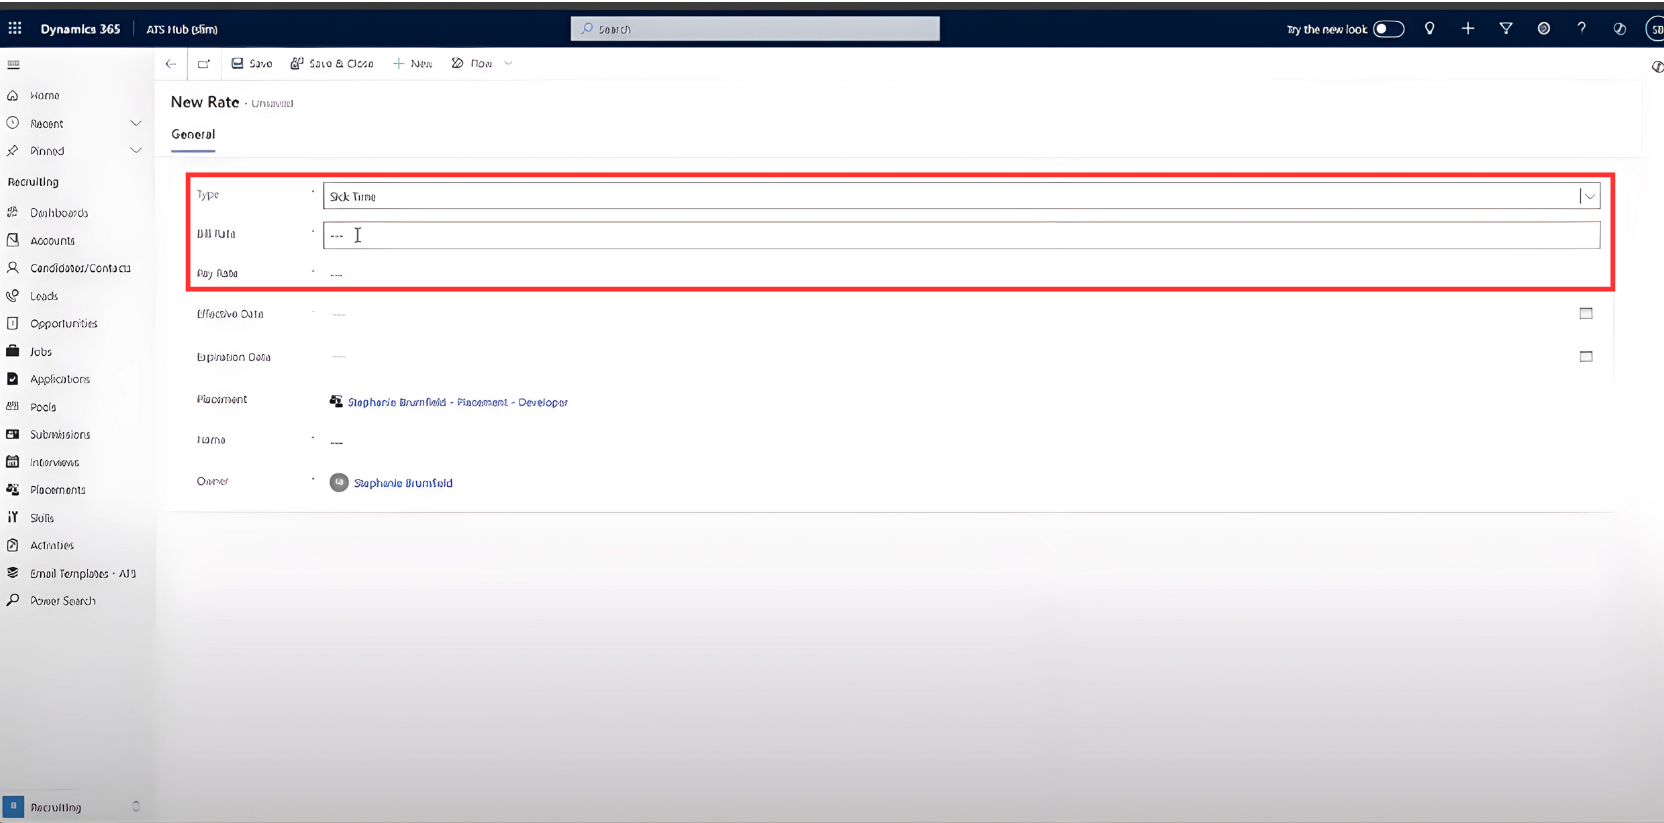Screen dimensions: 1664x823
Task: Open the Stephanie Brumfield placement link
Action: 457,402
